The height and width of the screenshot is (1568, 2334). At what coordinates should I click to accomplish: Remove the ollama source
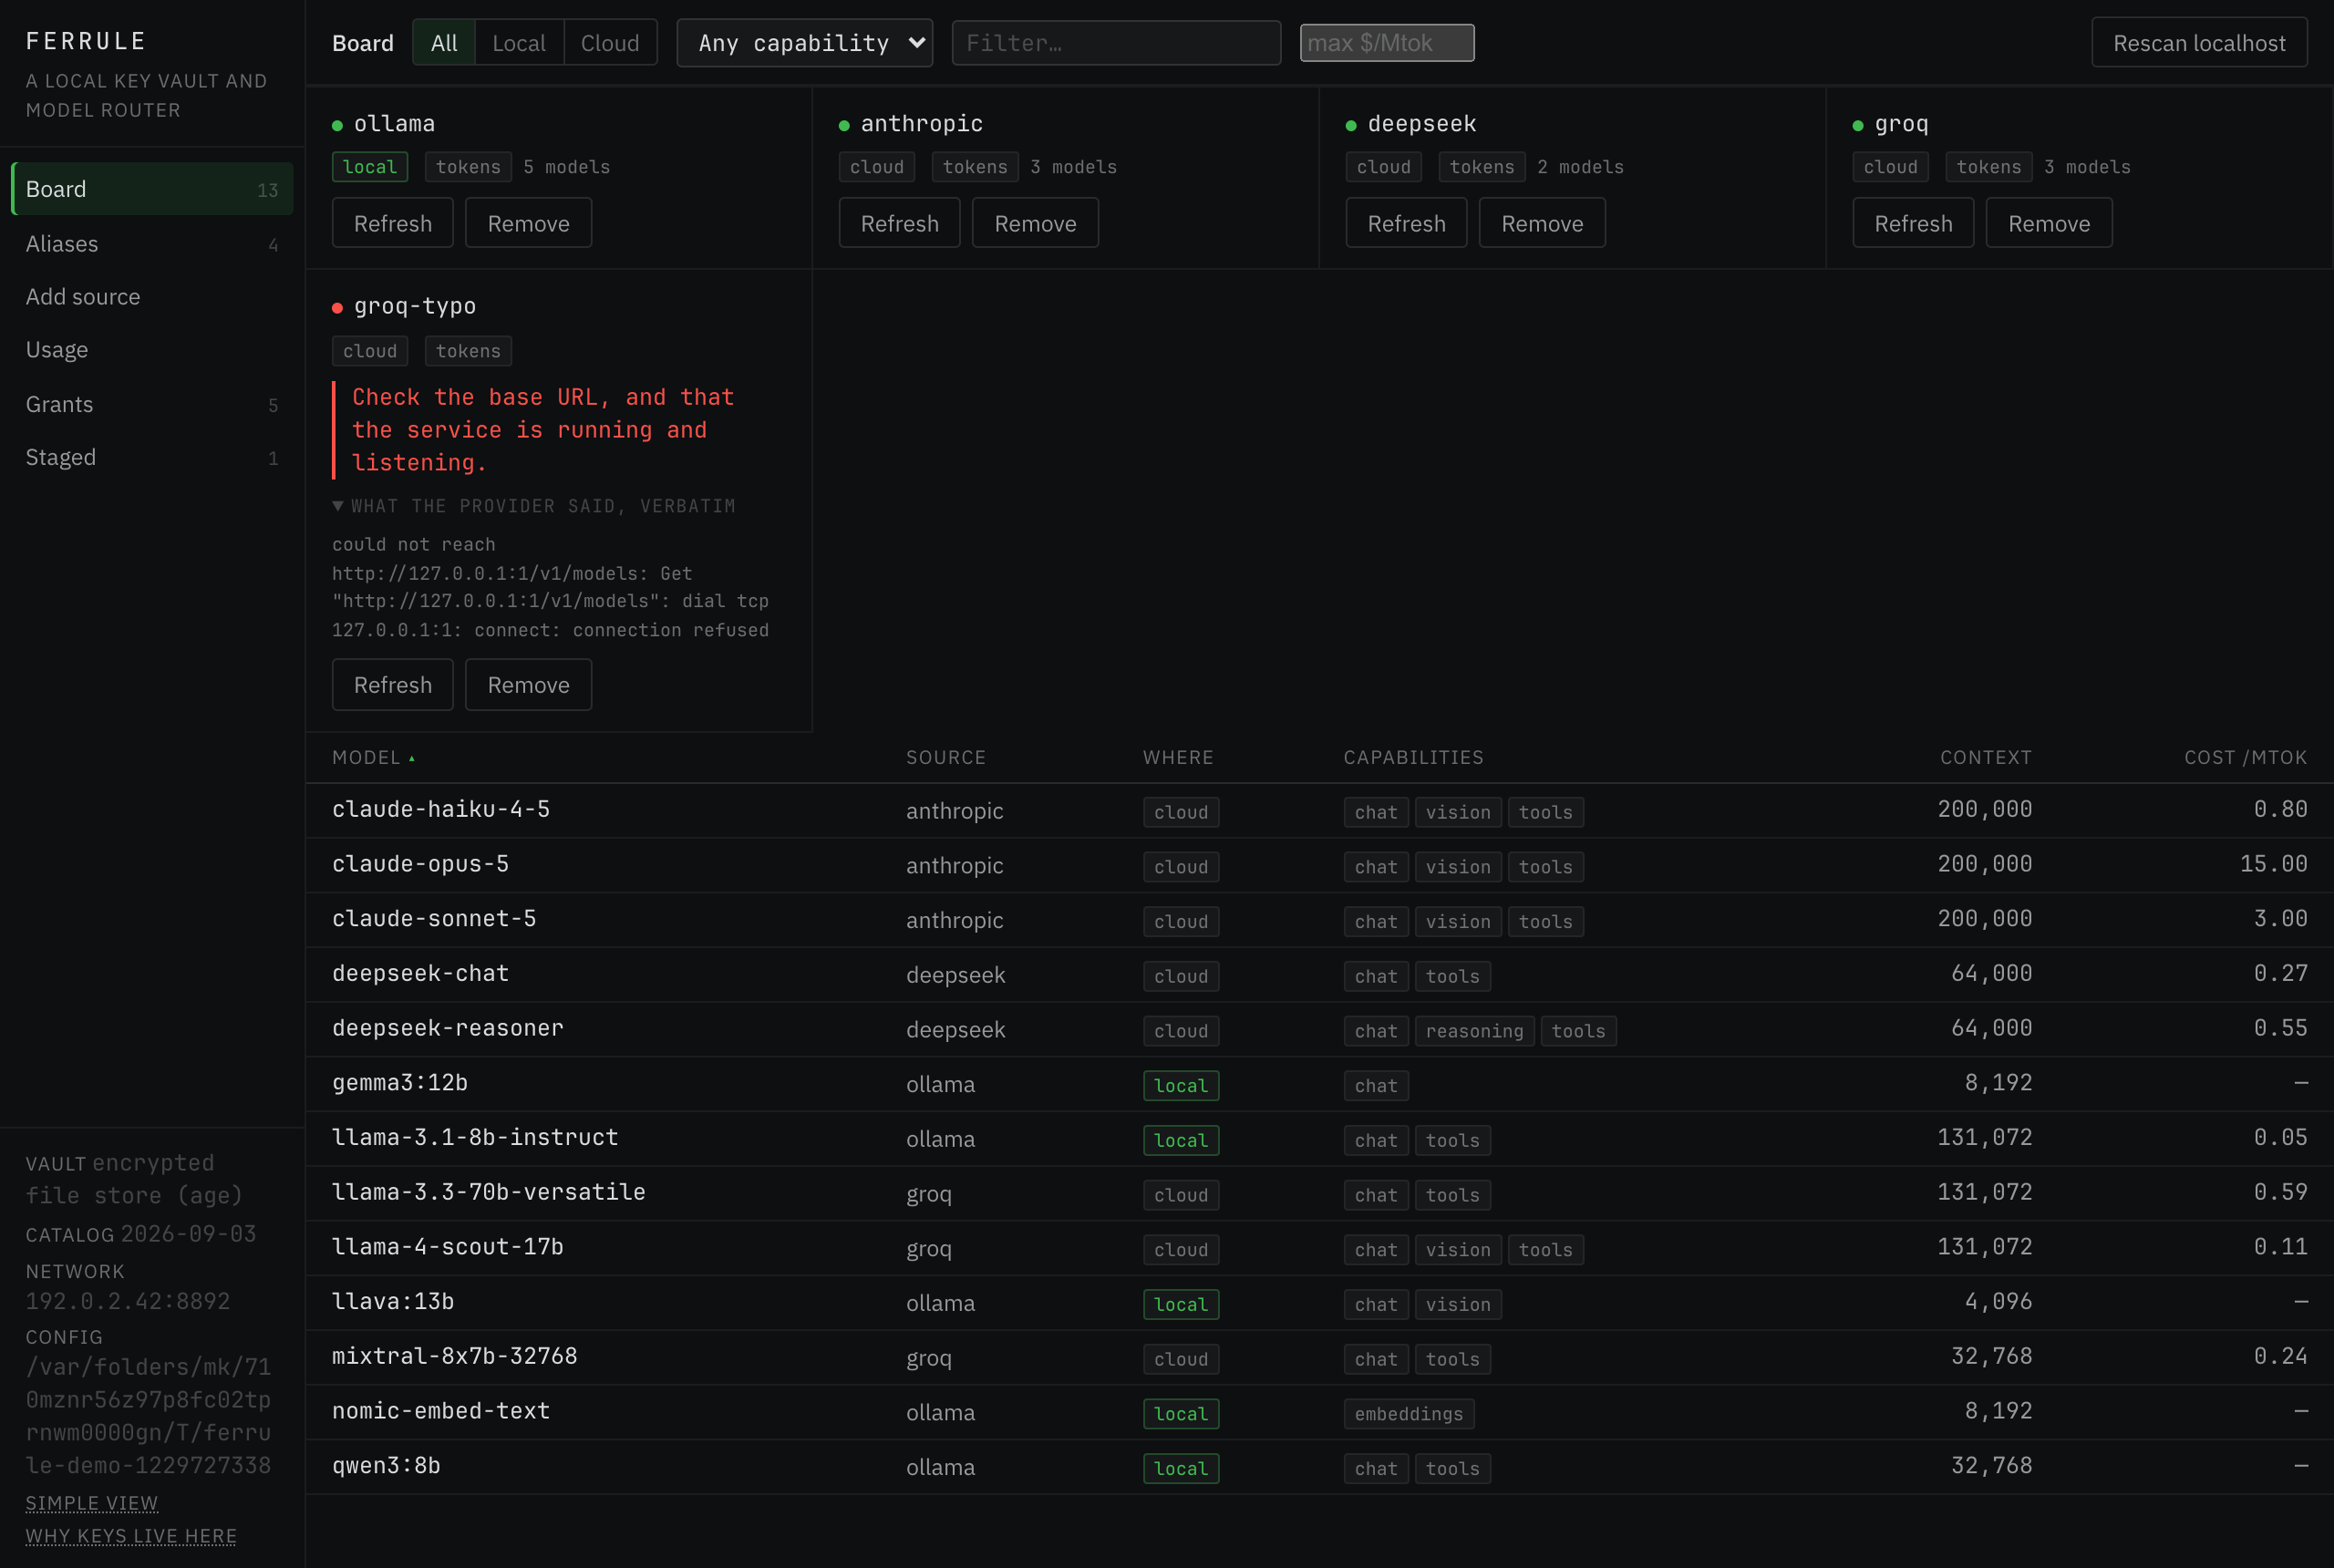[x=528, y=223]
